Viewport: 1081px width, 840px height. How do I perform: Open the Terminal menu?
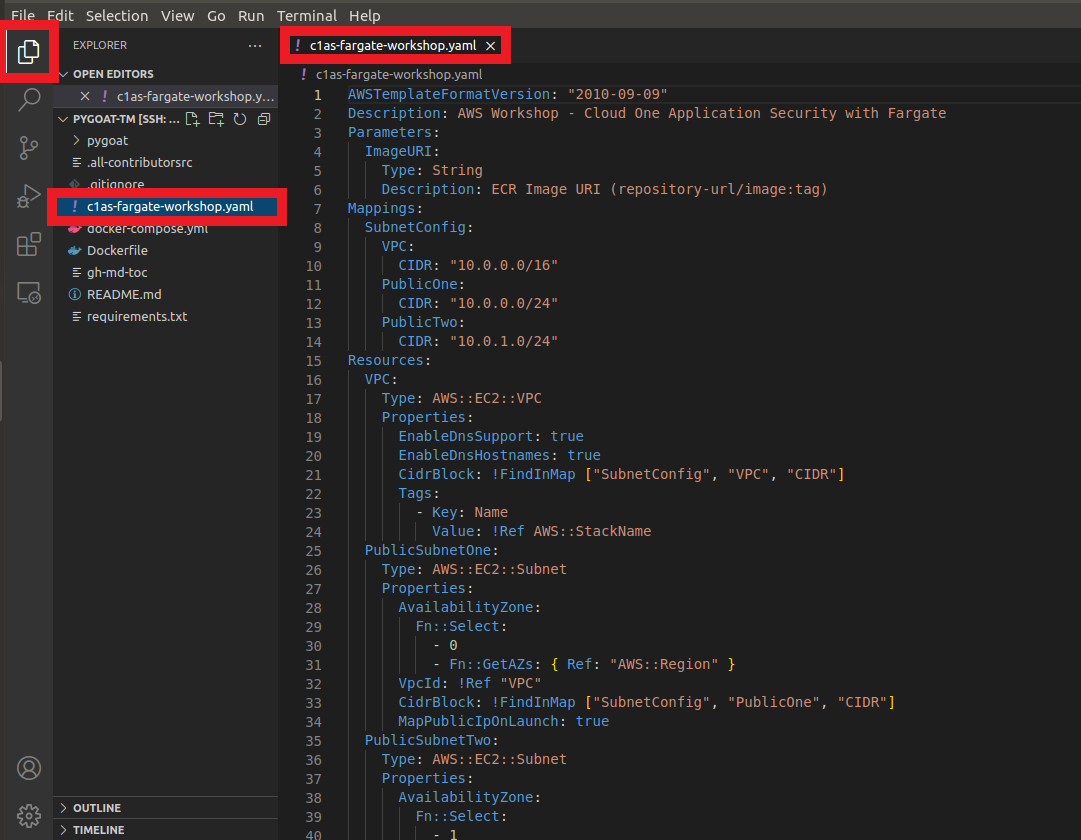[307, 15]
